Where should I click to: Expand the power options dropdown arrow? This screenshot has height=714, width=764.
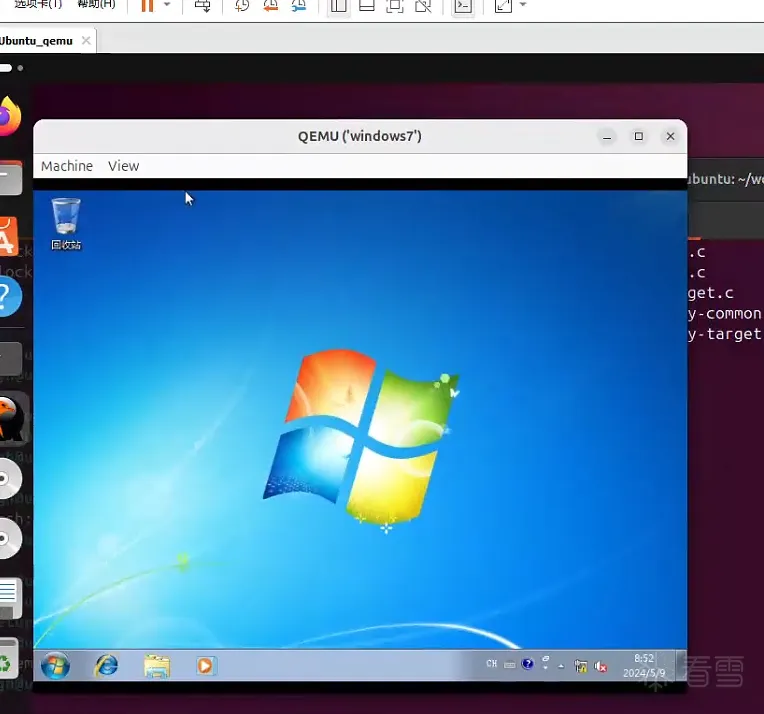coord(167,4)
